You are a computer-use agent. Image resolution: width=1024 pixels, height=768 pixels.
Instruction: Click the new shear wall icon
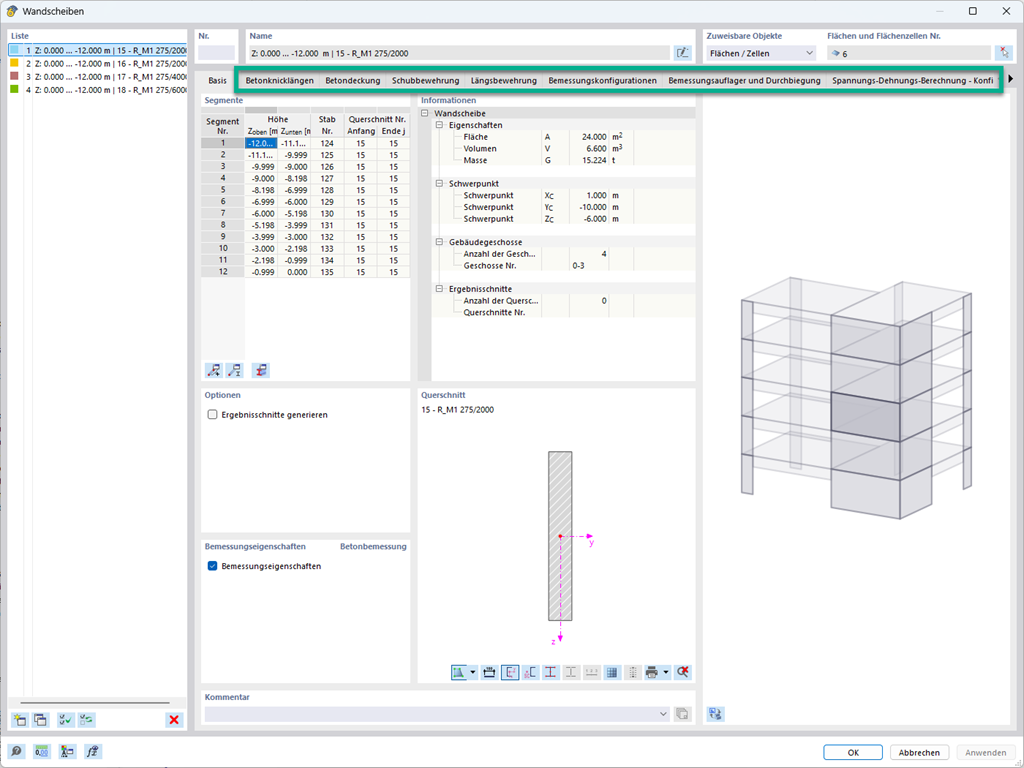(x=20, y=720)
